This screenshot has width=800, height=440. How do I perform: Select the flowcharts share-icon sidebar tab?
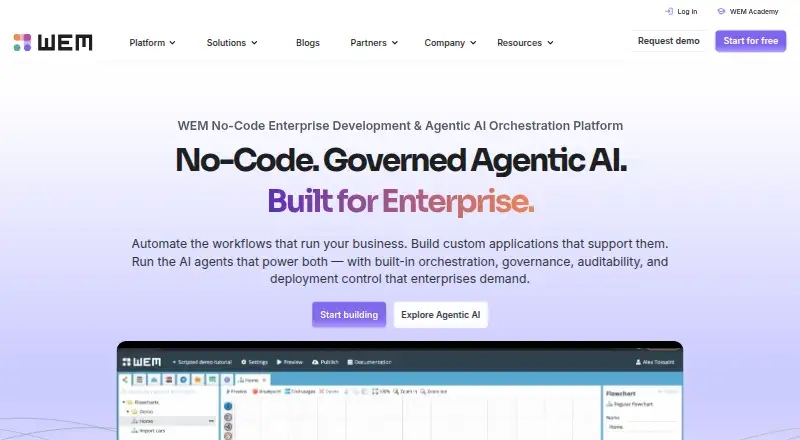pyautogui.click(x=126, y=380)
